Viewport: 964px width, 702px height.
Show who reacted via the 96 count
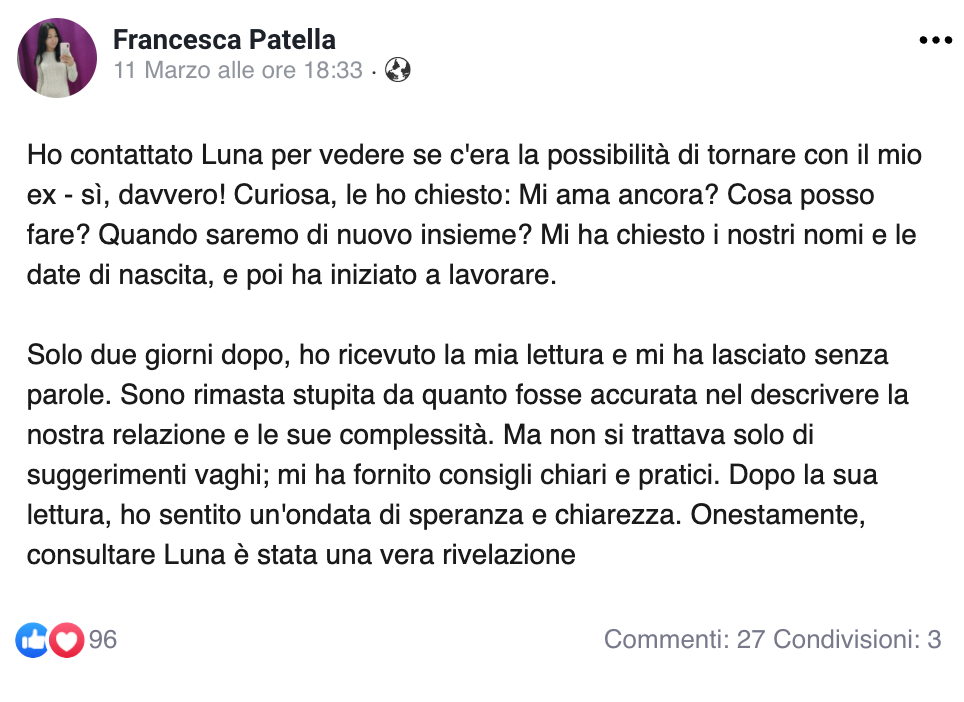coord(103,639)
